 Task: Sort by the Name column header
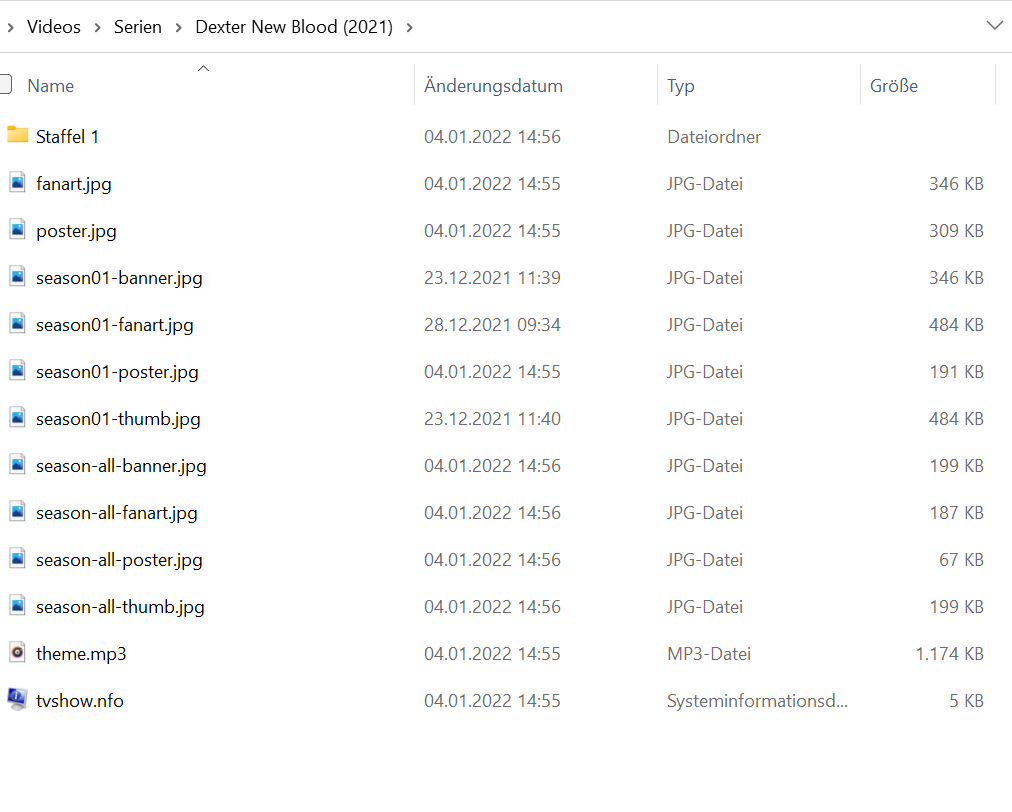tap(50, 86)
